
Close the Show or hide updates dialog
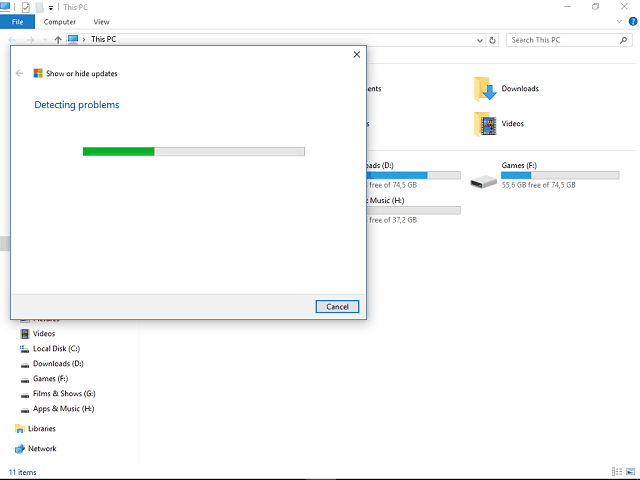pyautogui.click(x=357, y=54)
